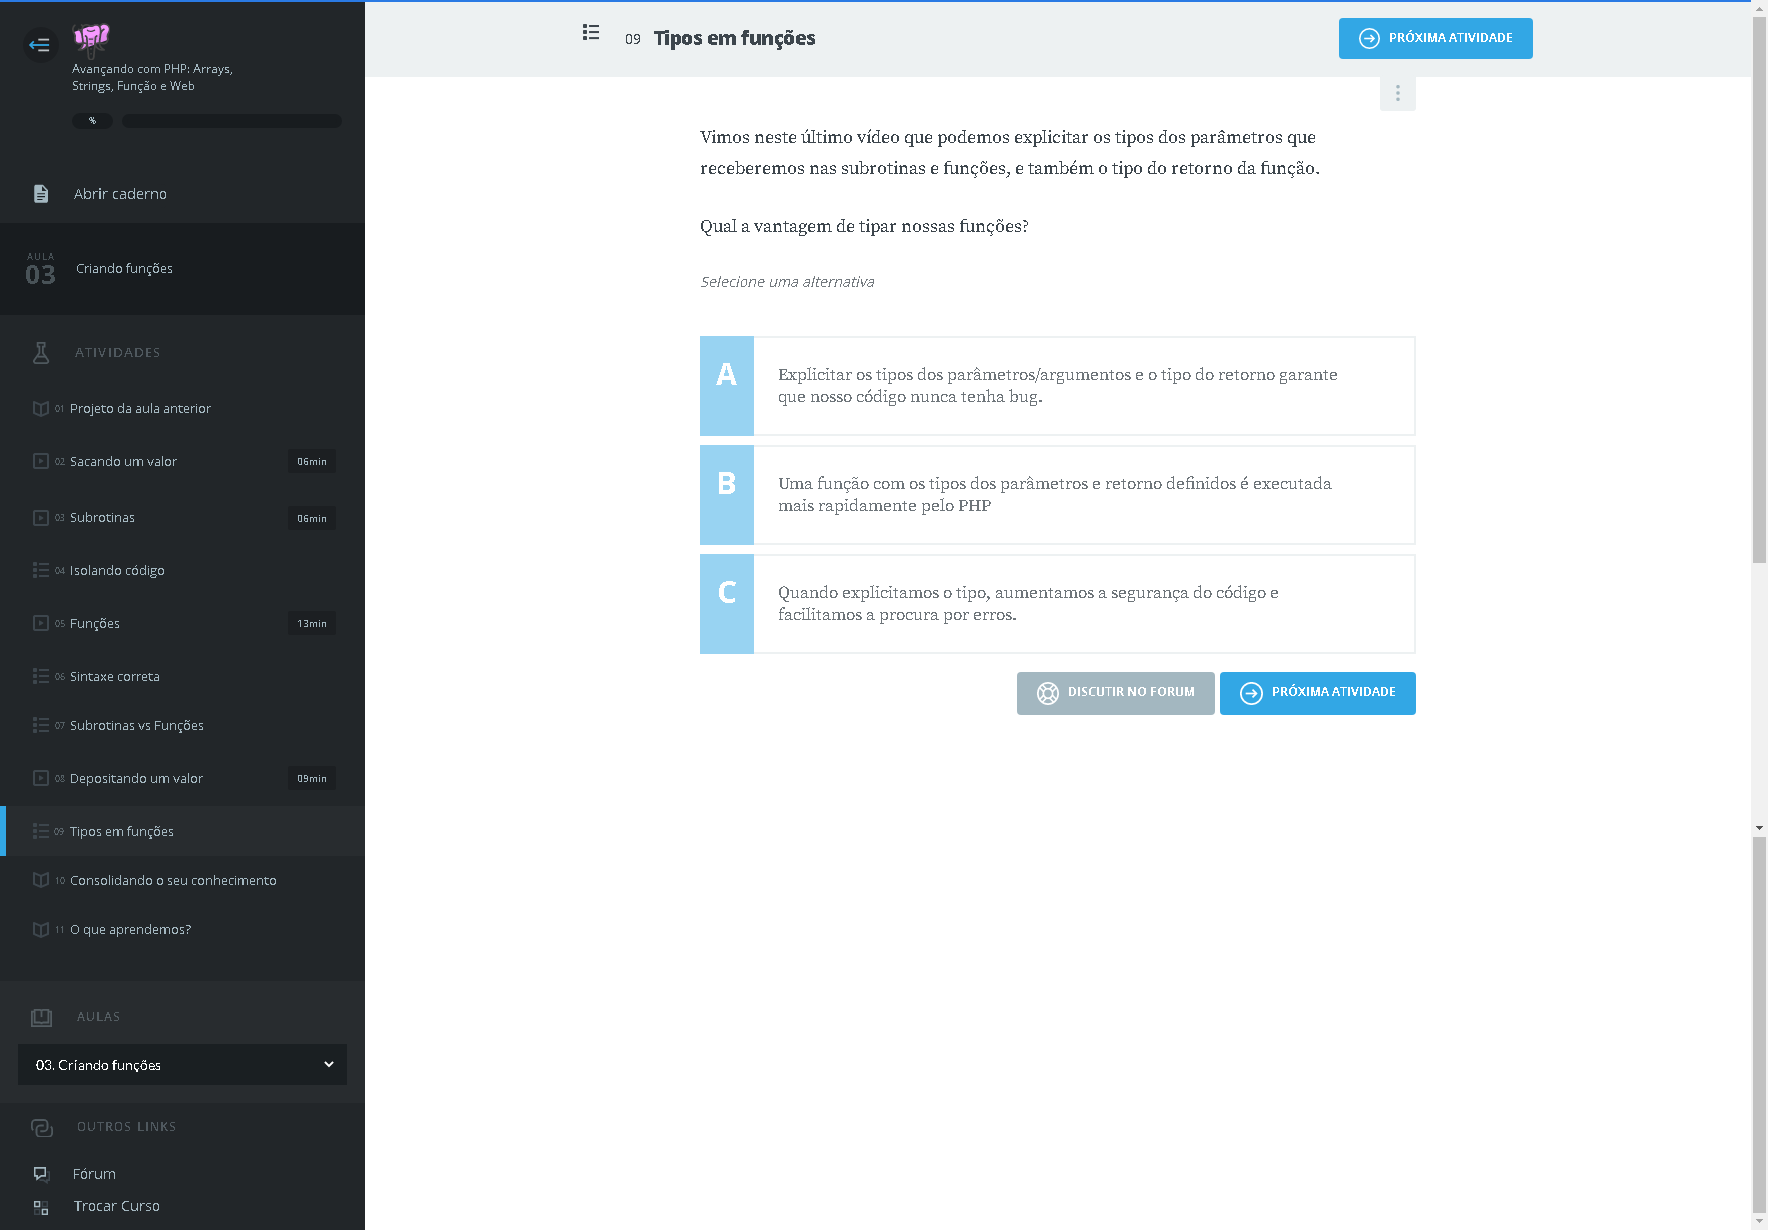Image resolution: width=1768 pixels, height=1230 pixels.
Task: Choose alternative C about code security
Action: [1057, 604]
